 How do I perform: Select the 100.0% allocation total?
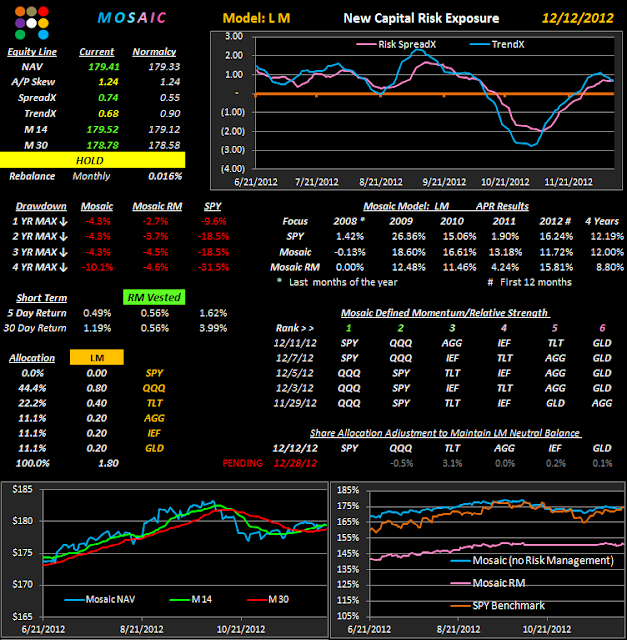point(33,464)
